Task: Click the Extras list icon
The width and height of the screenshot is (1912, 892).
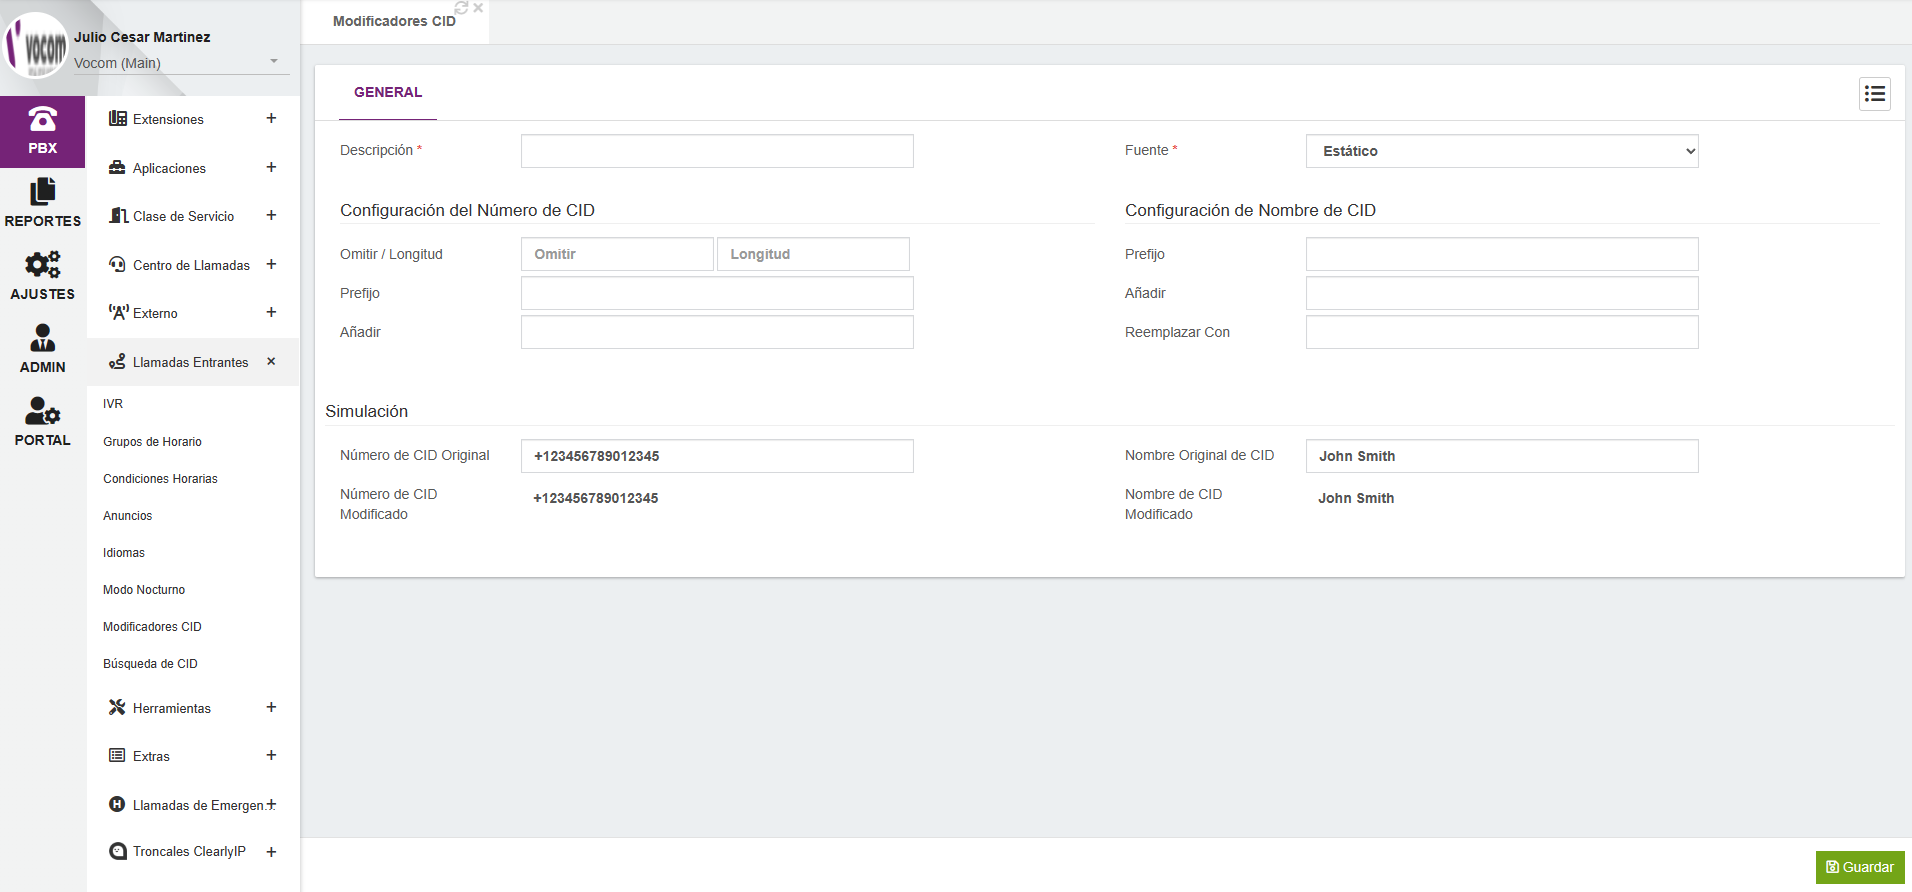Action: (117, 755)
